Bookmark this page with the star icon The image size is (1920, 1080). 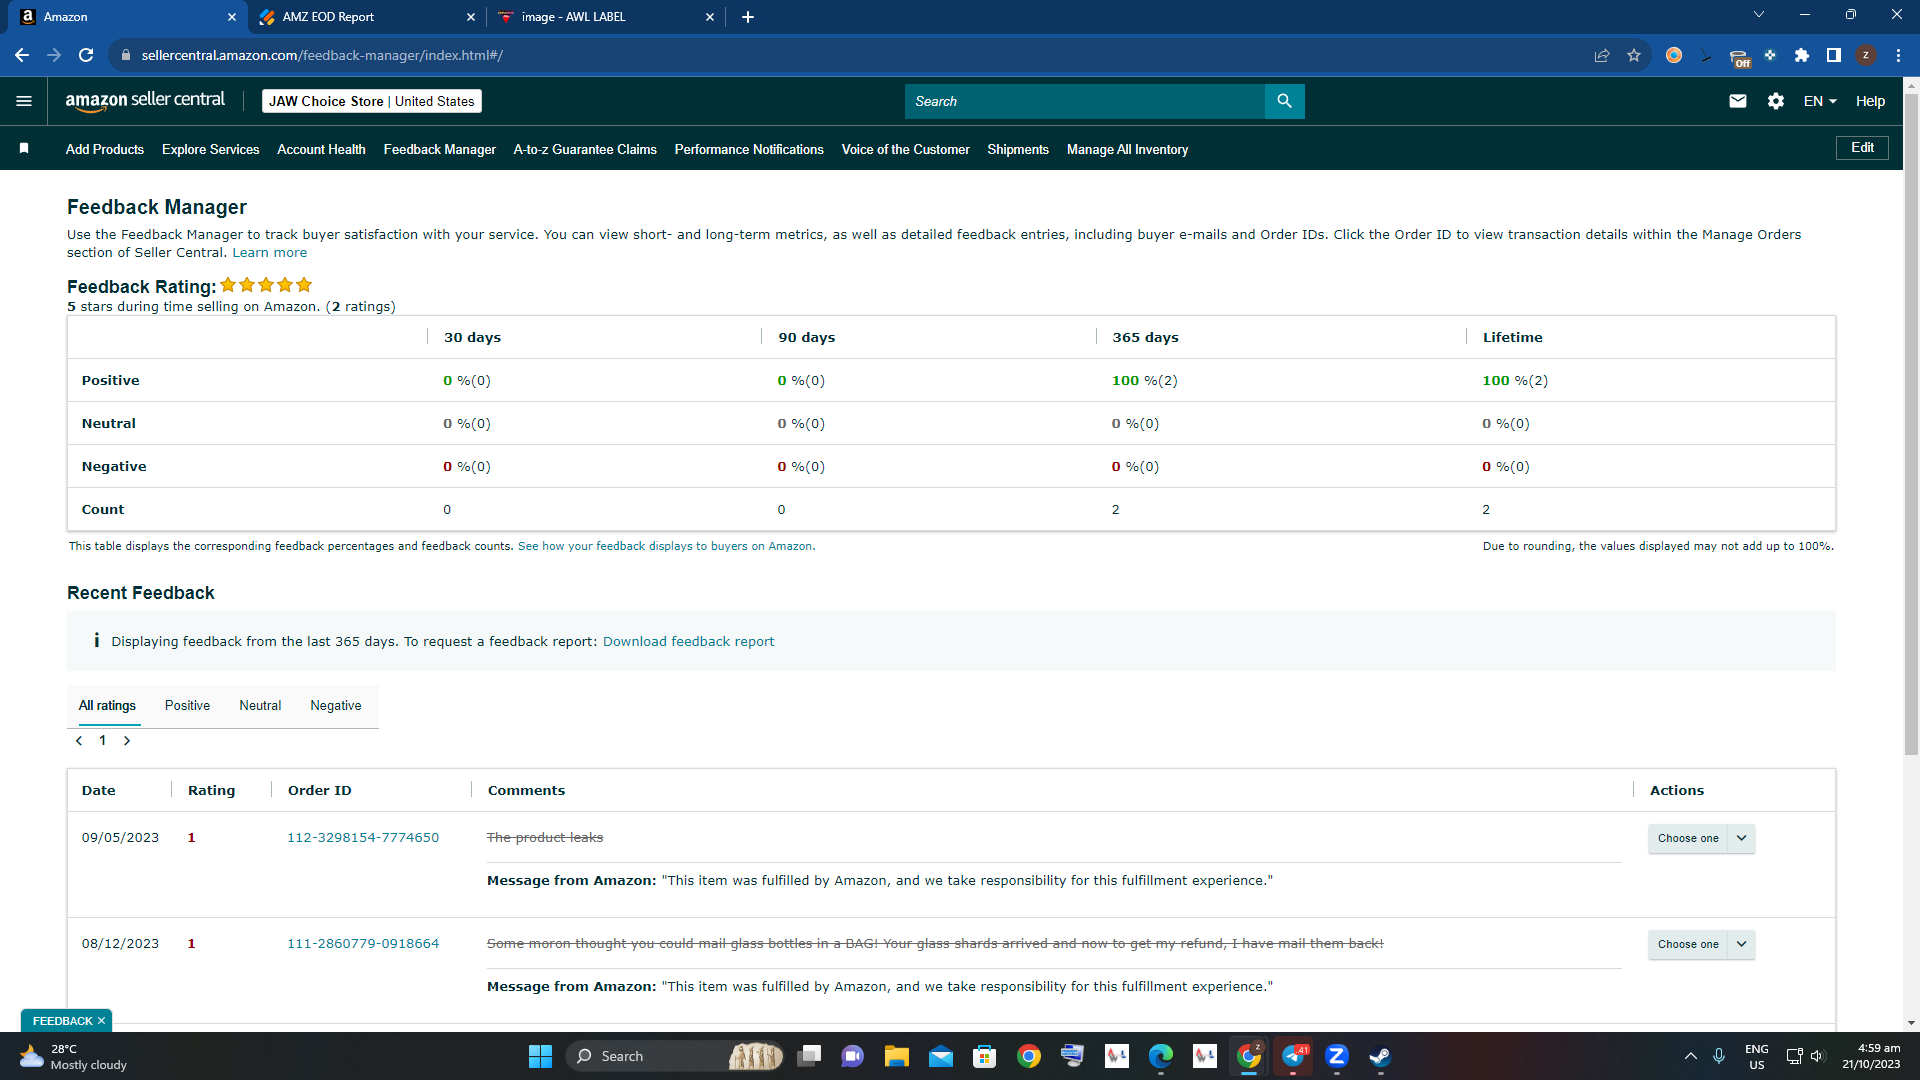1634,55
